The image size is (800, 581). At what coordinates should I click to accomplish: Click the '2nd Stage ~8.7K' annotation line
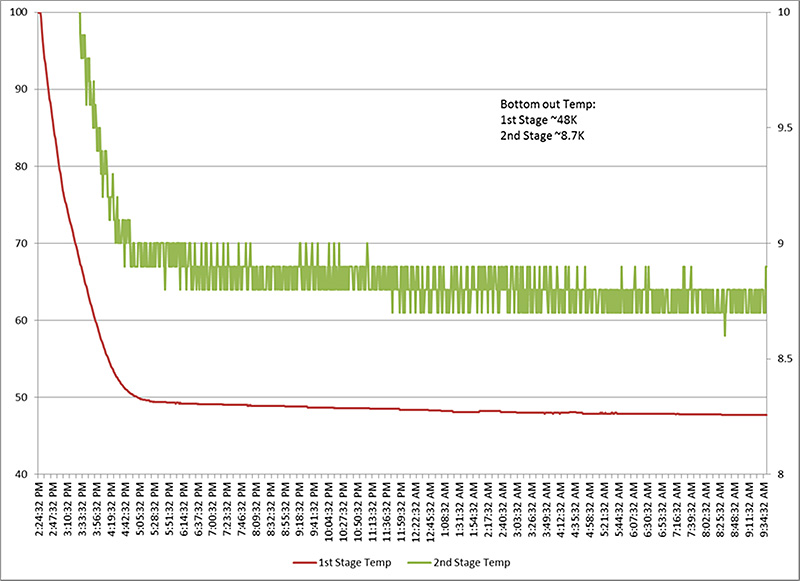(542, 134)
